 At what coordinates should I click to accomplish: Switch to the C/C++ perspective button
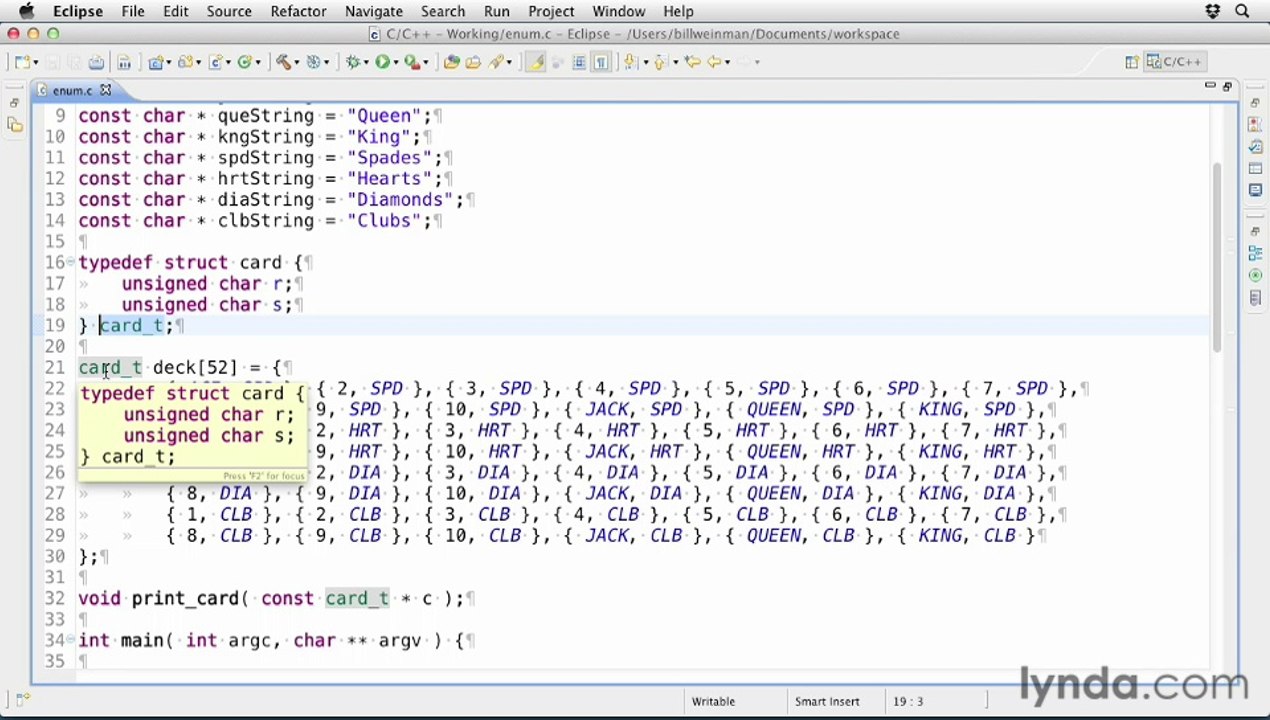pos(1177,62)
